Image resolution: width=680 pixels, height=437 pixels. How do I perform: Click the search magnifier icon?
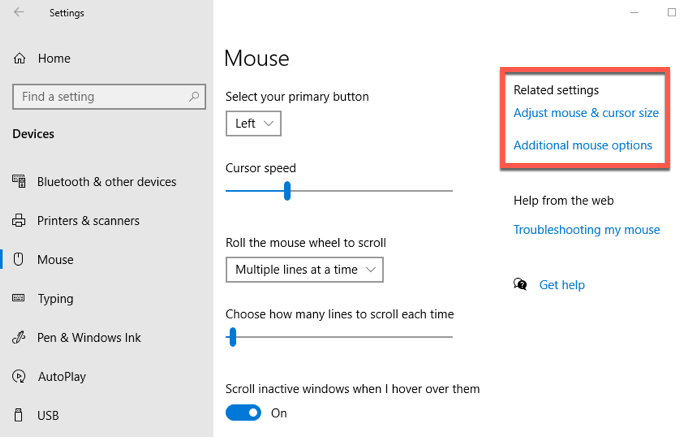tap(194, 97)
